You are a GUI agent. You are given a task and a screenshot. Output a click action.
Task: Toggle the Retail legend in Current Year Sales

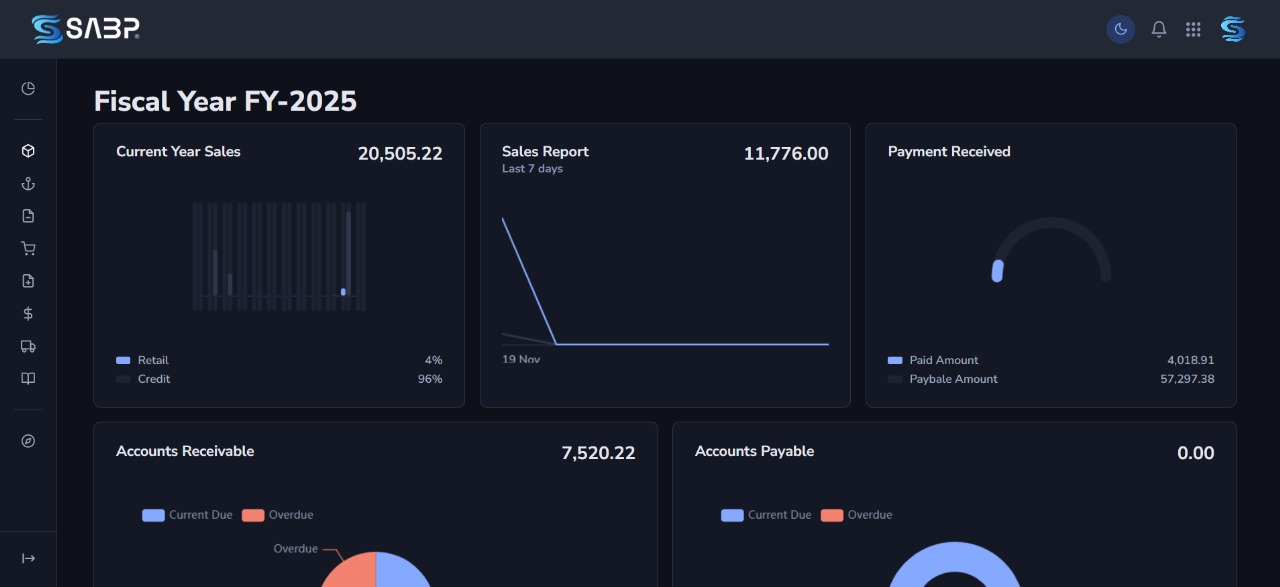143,360
